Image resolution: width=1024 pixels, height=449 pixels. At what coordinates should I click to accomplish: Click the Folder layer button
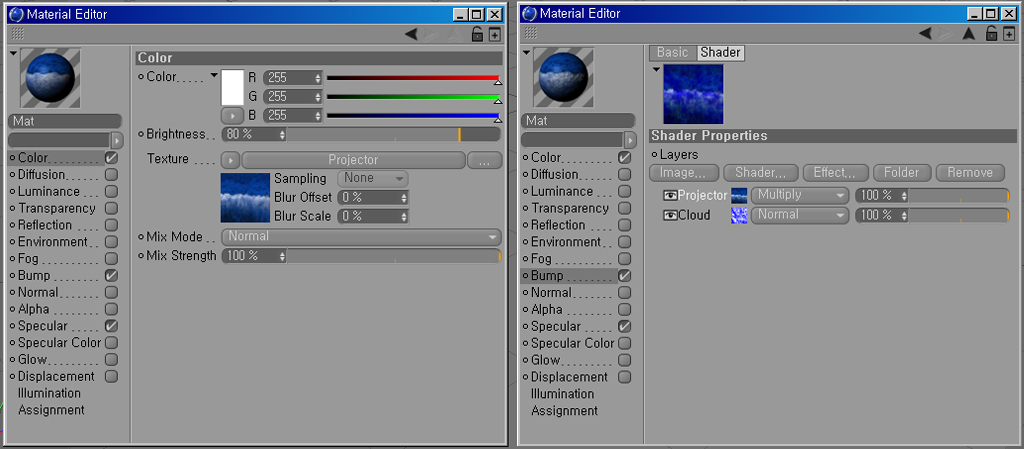[x=901, y=173]
